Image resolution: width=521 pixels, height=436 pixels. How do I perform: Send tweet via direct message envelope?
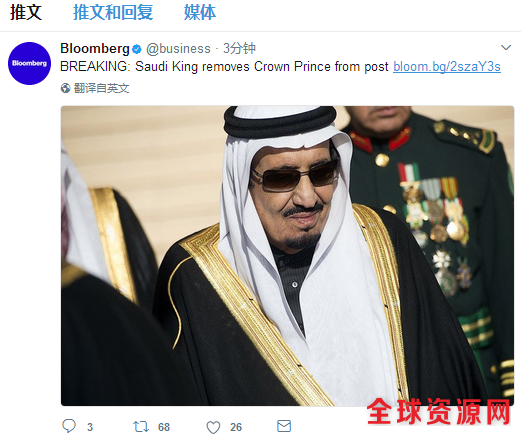coord(284,426)
